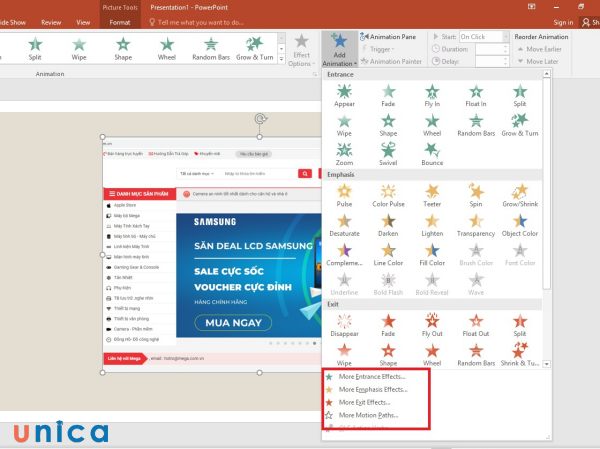The width and height of the screenshot is (600, 449).
Task: Select the Lighten emphasis effect
Action: tap(432, 225)
